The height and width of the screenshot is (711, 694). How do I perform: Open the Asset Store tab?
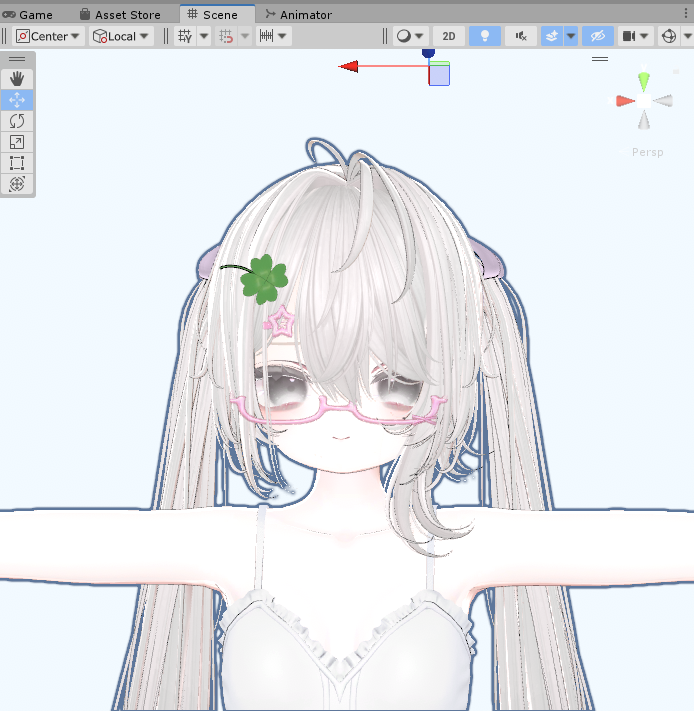121,15
